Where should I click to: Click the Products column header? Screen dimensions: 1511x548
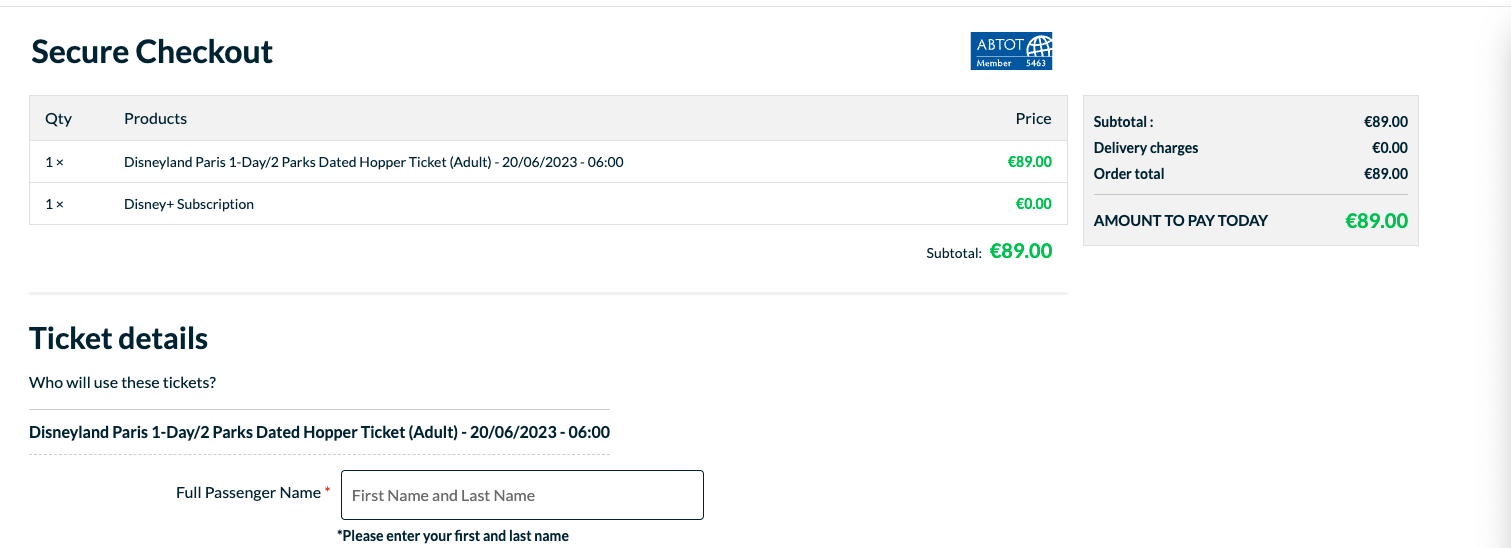coord(155,118)
